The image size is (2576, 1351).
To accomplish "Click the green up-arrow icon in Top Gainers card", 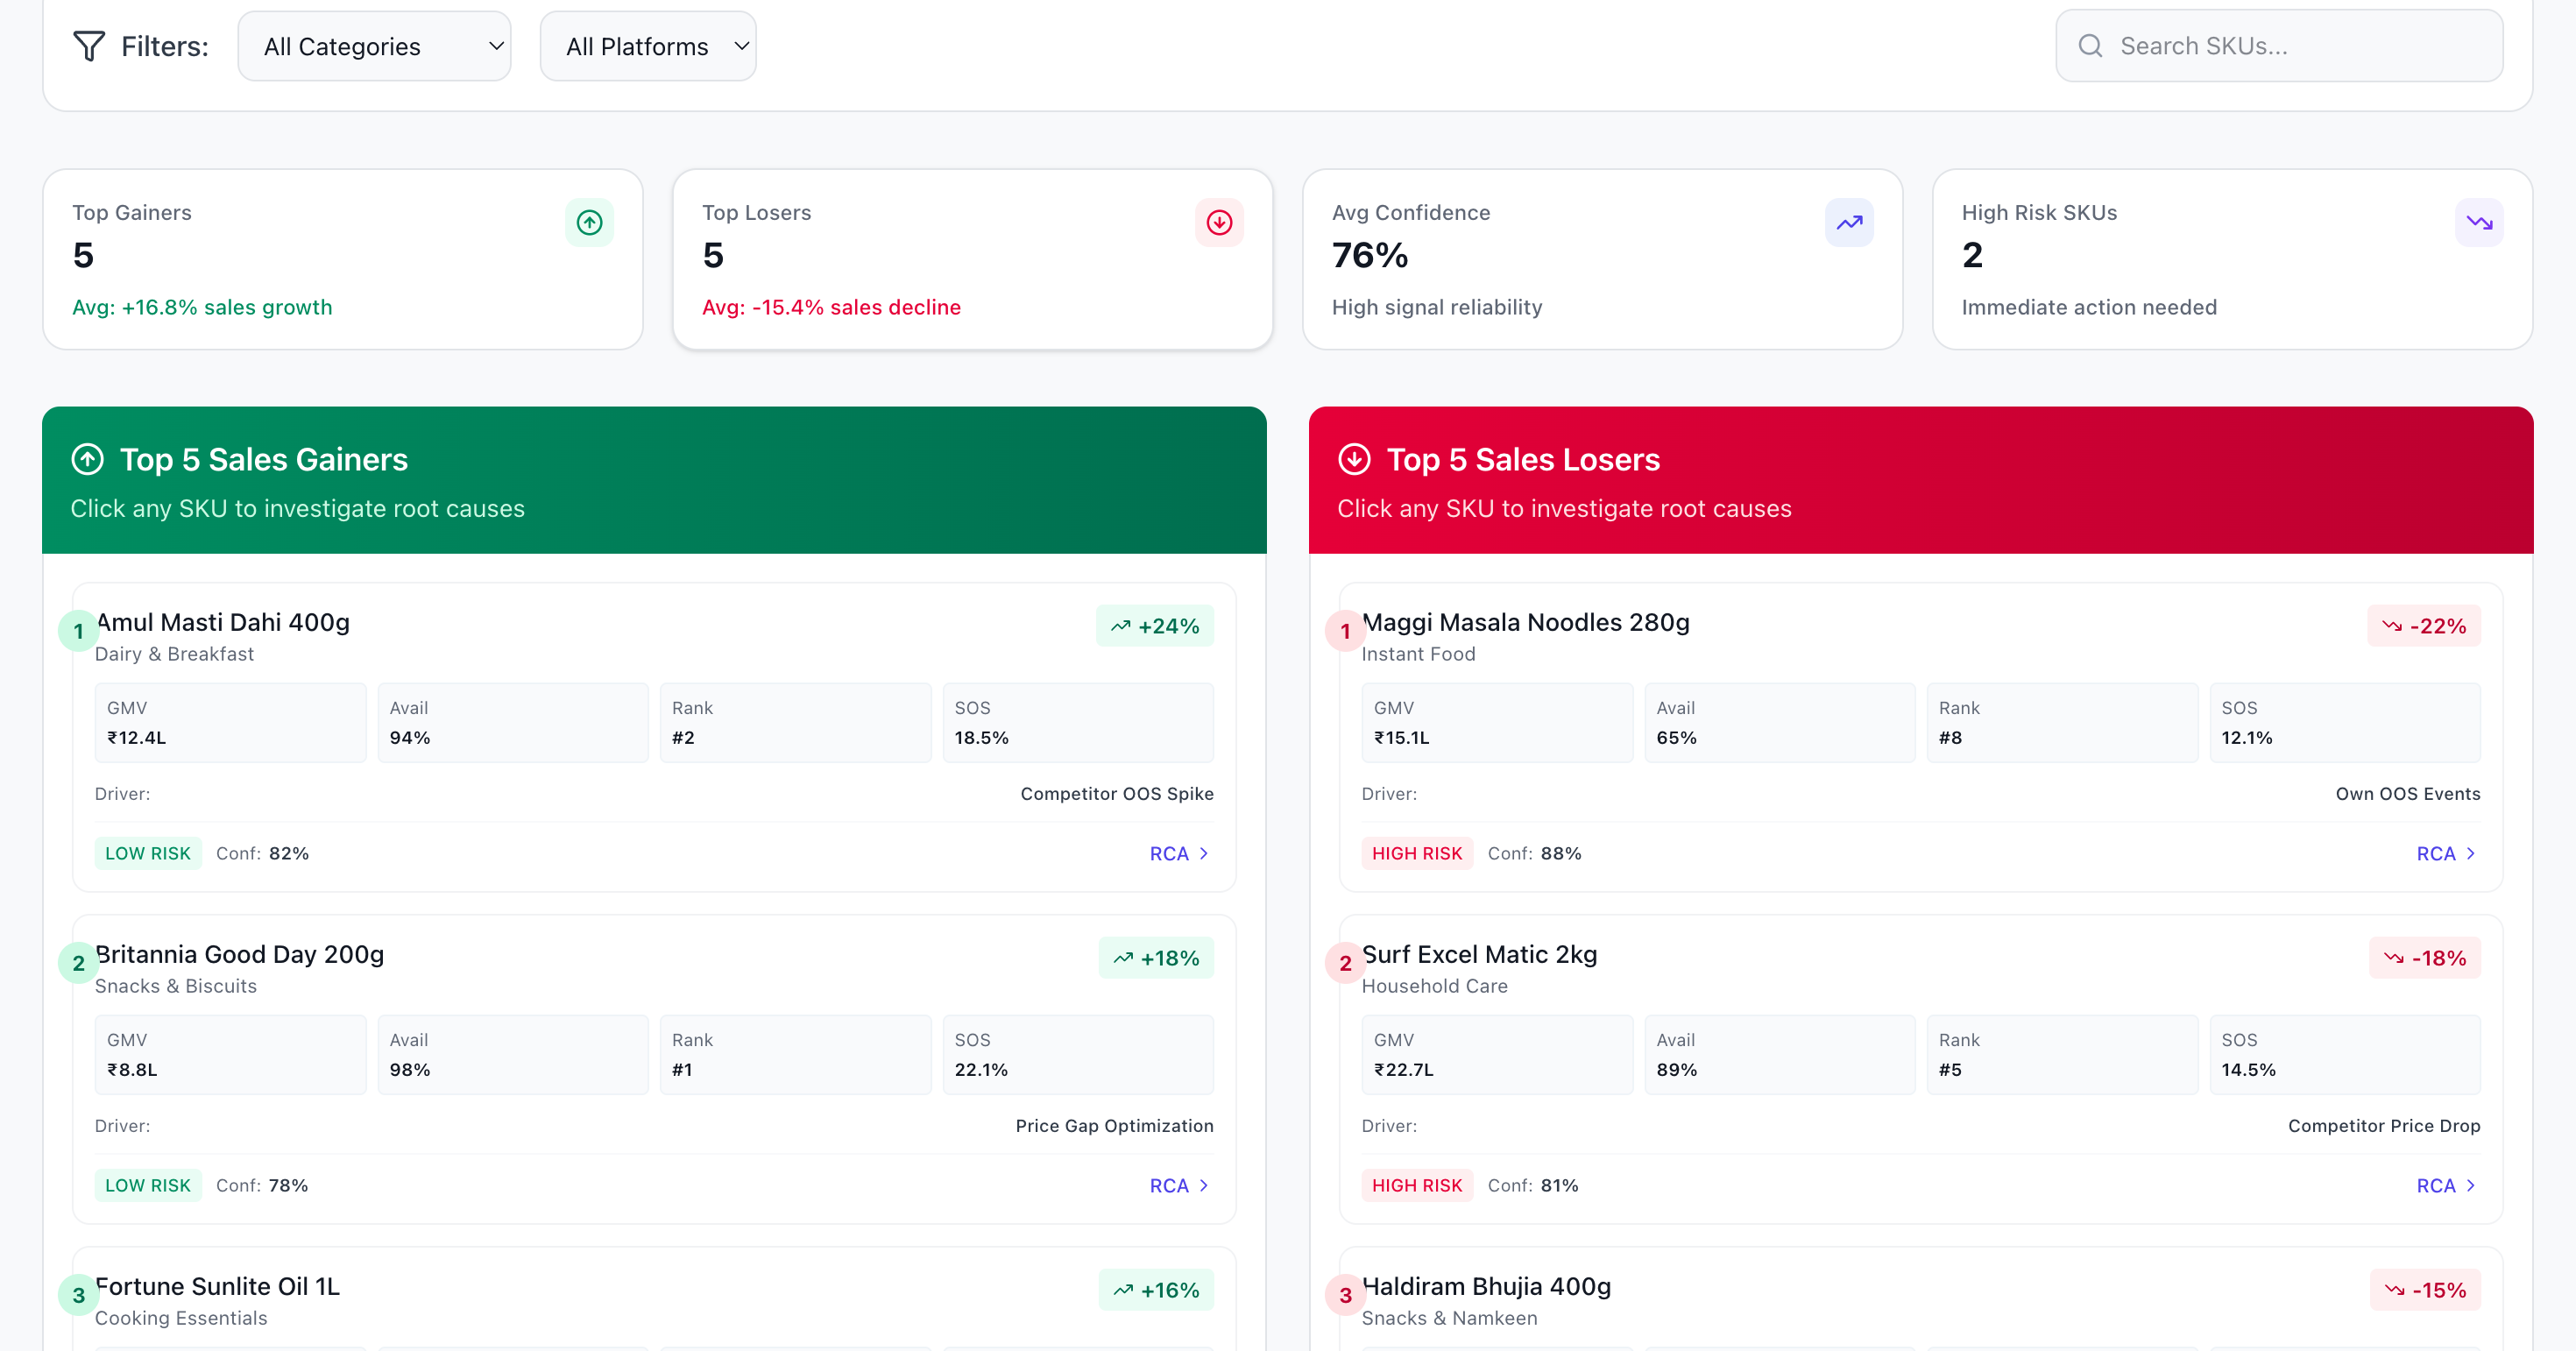I will [x=589, y=222].
